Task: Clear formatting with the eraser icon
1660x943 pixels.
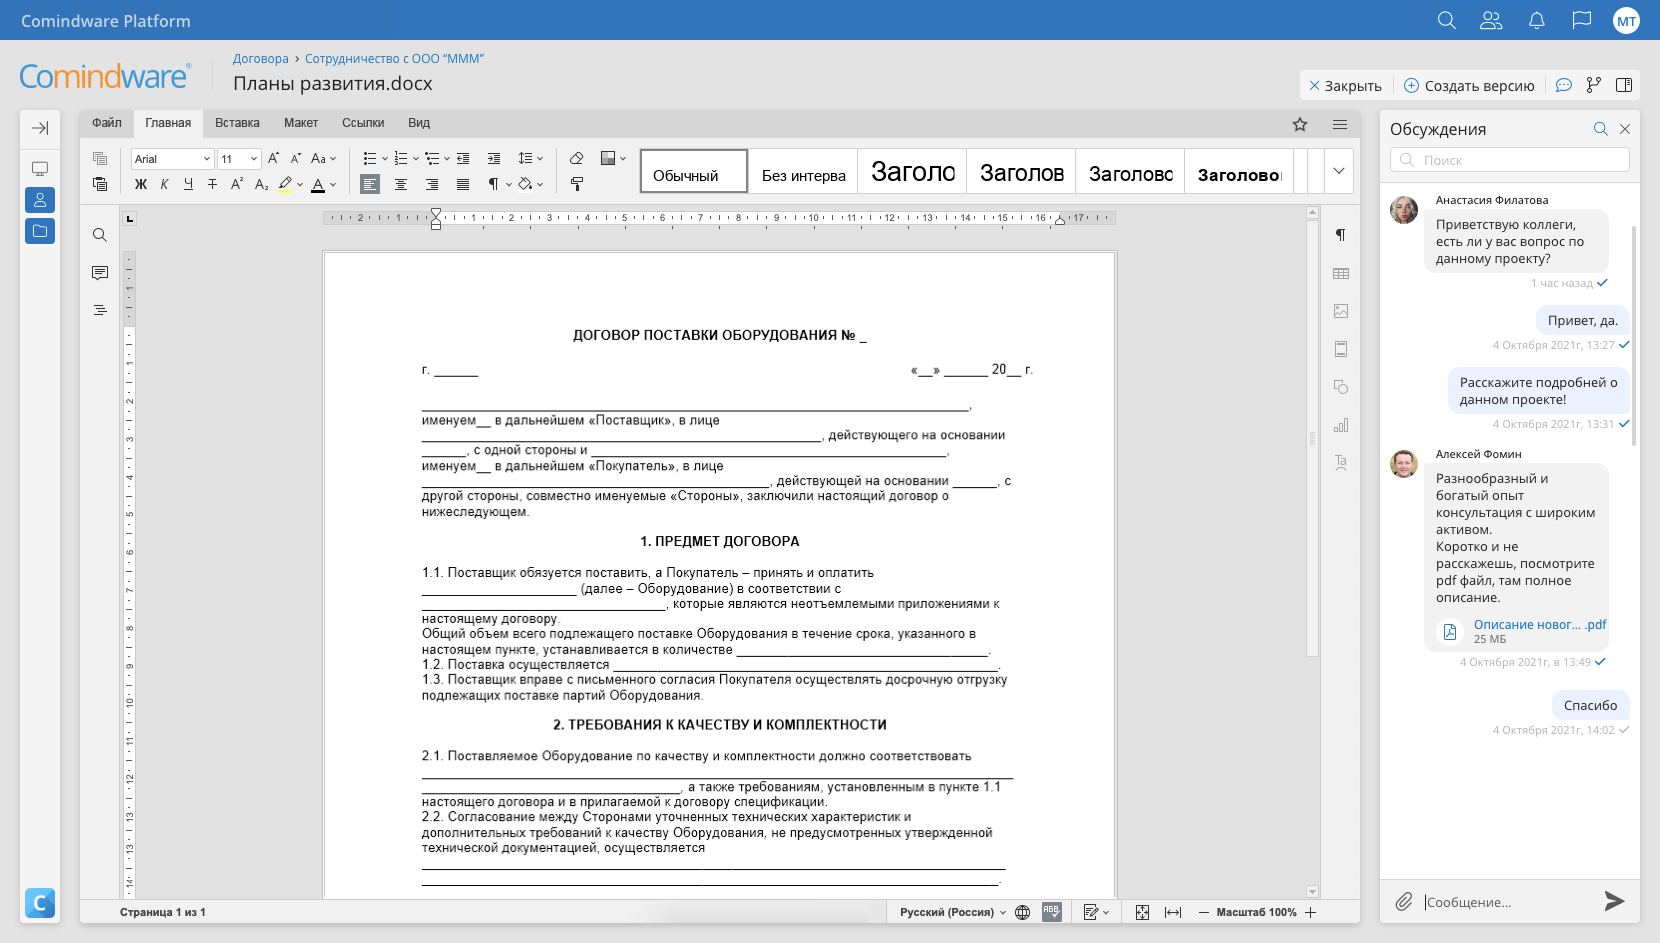Action: click(x=576, y=158)
